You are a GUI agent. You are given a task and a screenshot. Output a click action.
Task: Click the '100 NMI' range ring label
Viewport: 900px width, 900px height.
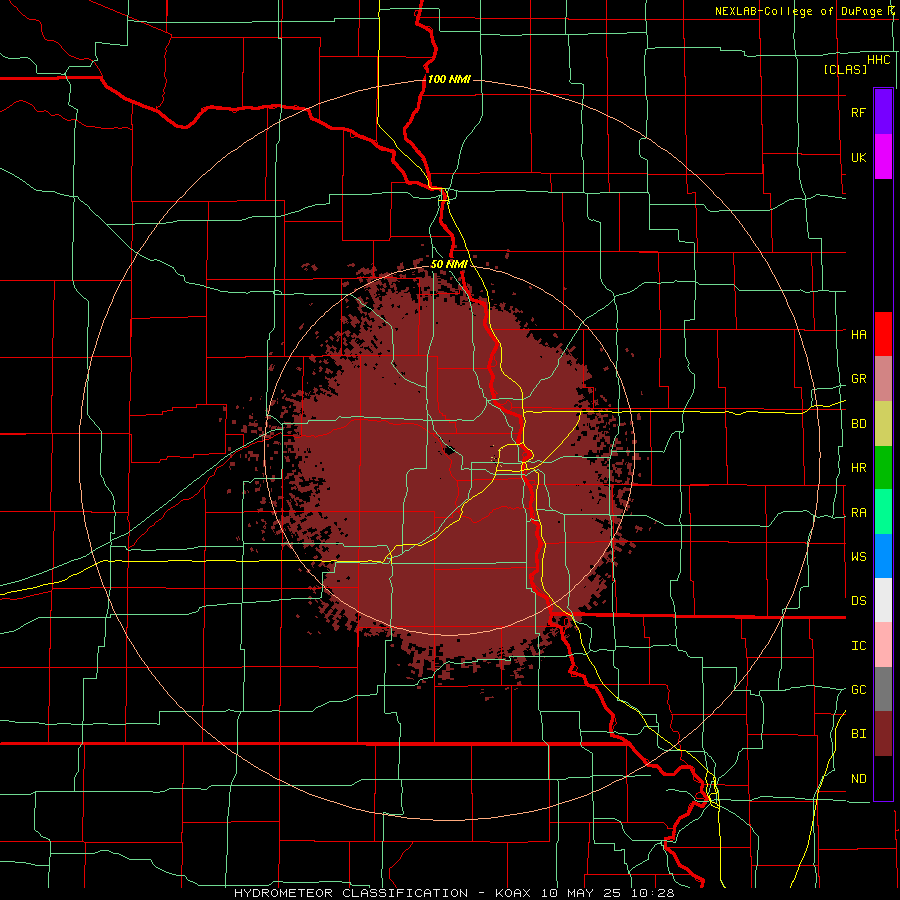click(449, 79)
